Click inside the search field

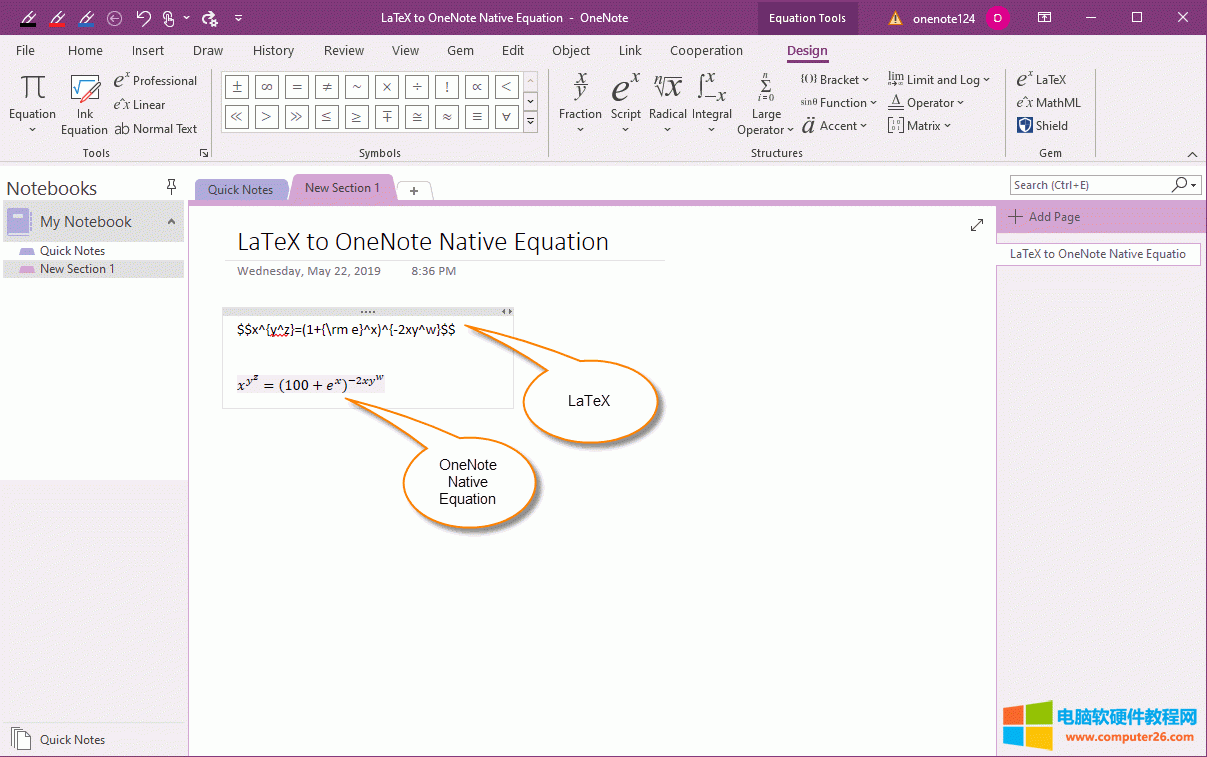[1090, 184]
